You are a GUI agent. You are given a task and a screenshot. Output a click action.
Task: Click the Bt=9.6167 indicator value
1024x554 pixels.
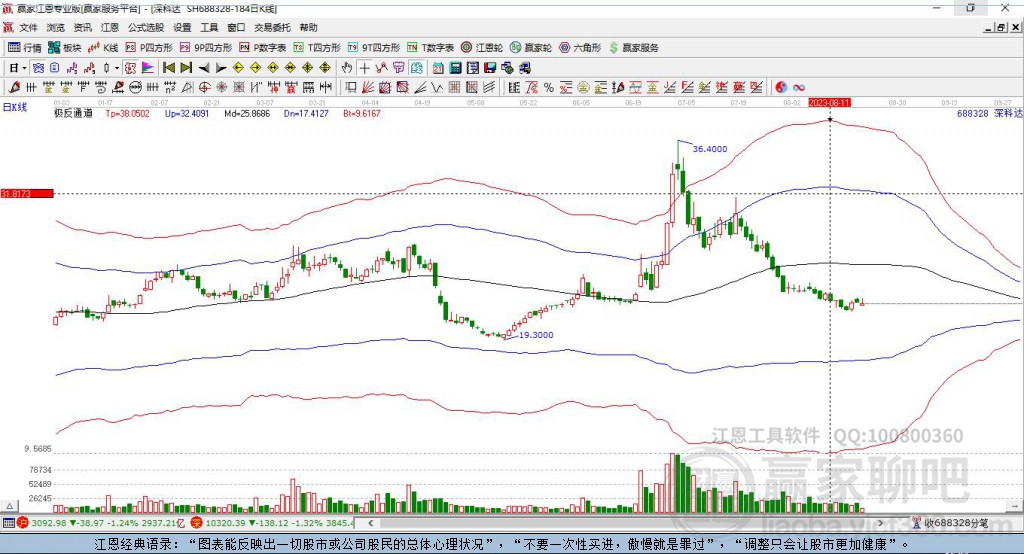[x=362, y=113]
